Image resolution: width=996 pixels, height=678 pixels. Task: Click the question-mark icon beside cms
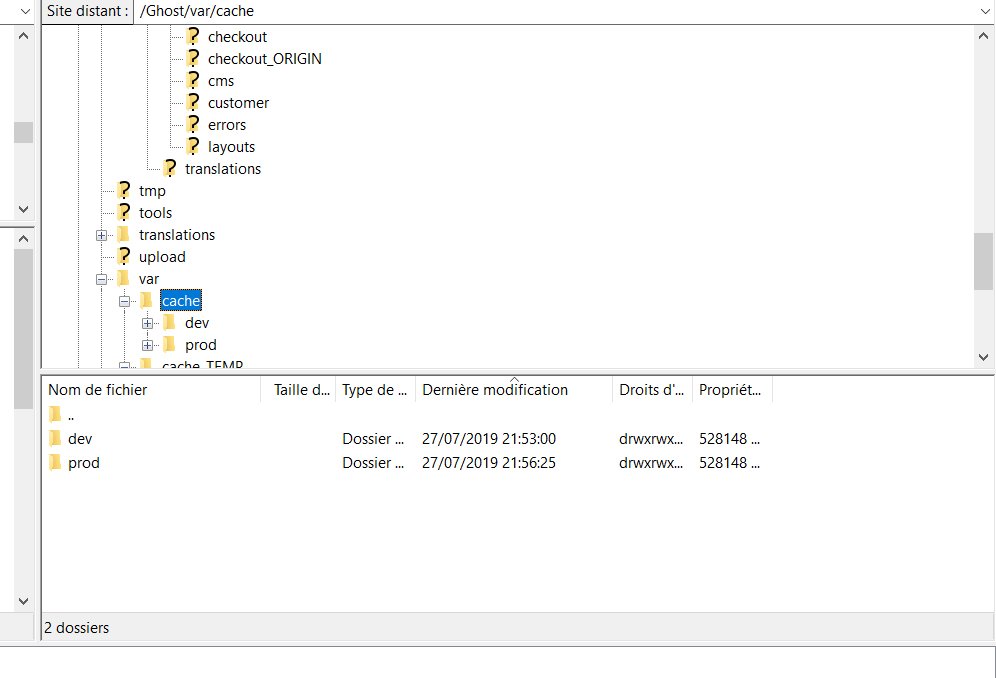click(x=193, y=81)
